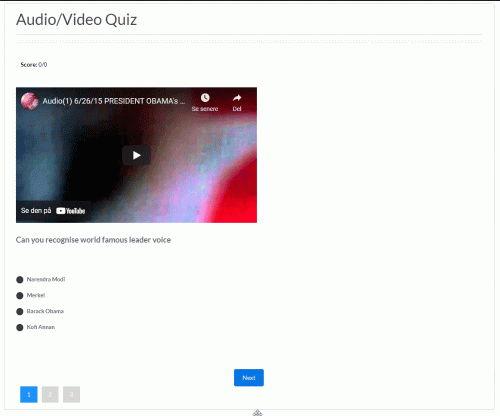Screen dimensions: 500x416
Task: Select the Narendra Modi radio option
Action: [x=20, y=279]
